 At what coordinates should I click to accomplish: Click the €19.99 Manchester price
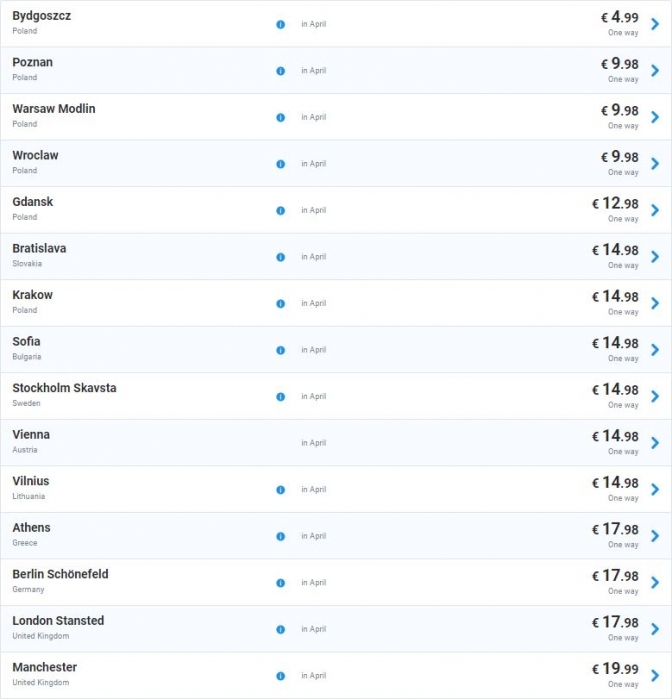point(615,669)
